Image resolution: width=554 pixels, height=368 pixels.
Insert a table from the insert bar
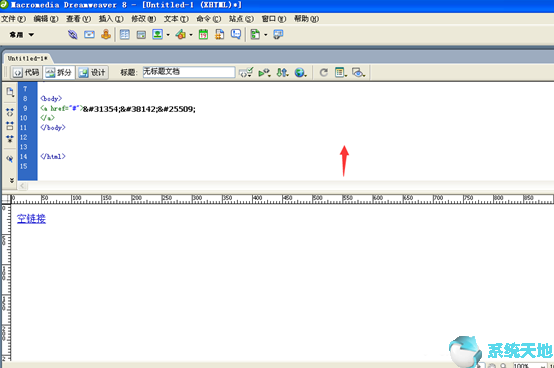(125, 35)
